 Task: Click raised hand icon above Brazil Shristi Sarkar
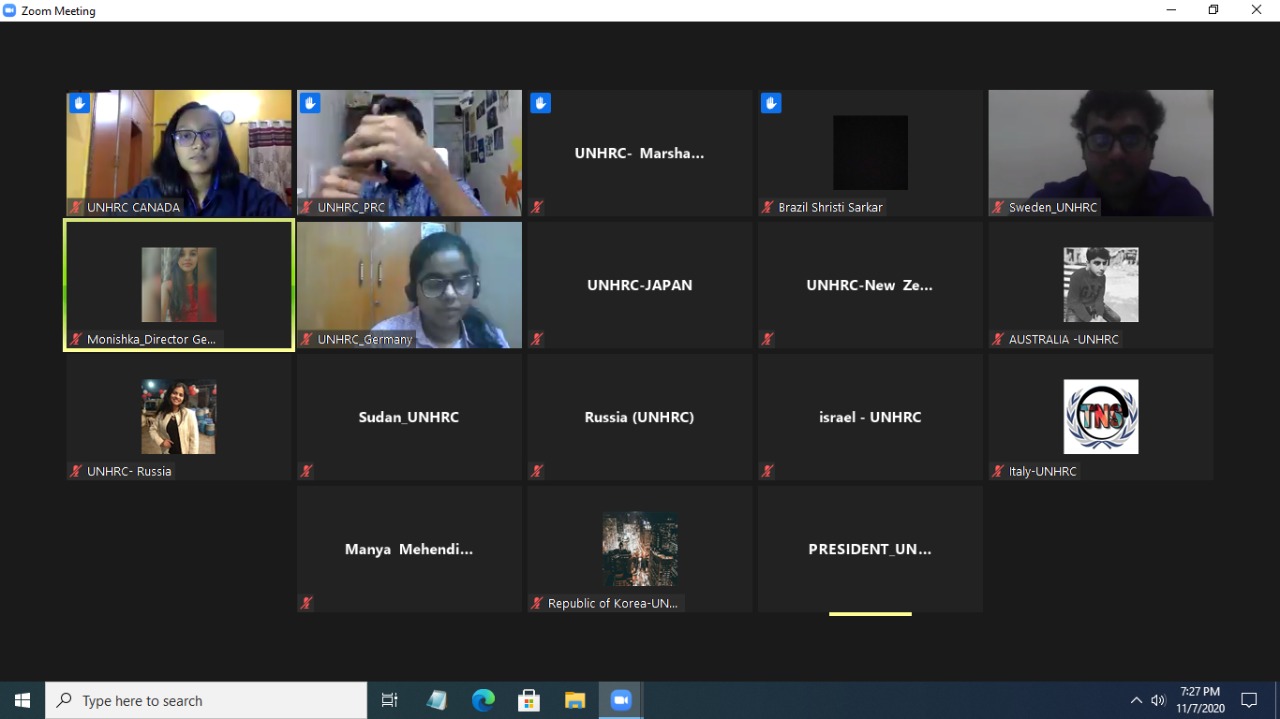pos(771,103)
